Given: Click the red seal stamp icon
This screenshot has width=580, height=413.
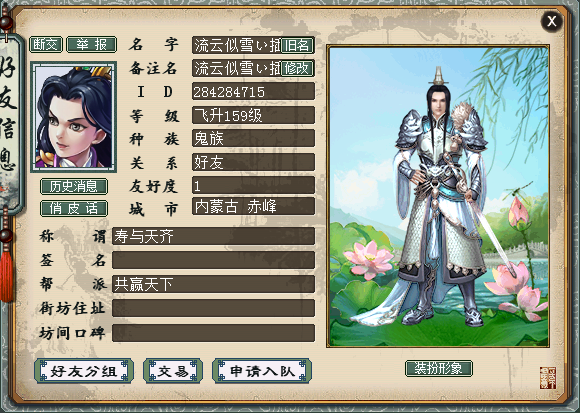Looking at the screenshot, I should pos(548,378).
